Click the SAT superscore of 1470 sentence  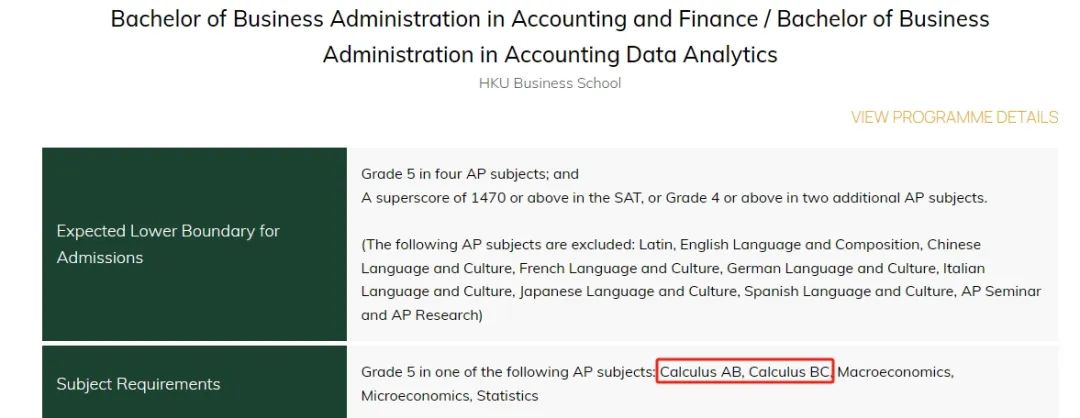[x=674, y=198]
